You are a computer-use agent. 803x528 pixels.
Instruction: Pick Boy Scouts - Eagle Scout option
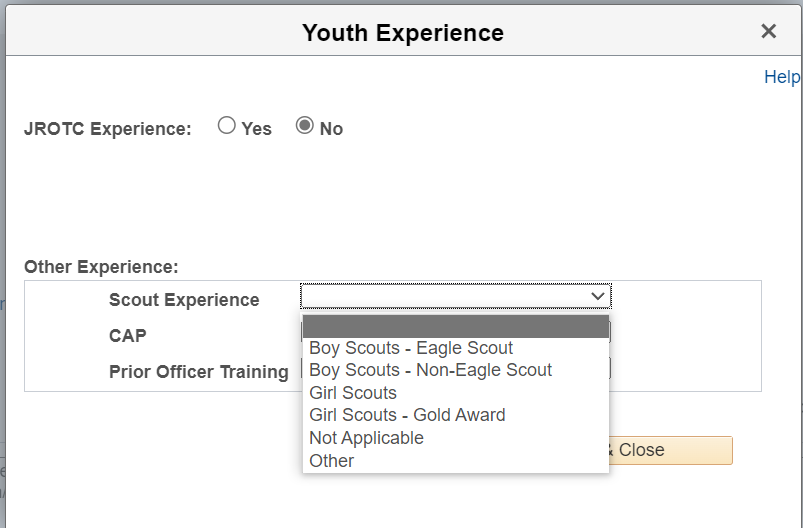tap(411, 348)
